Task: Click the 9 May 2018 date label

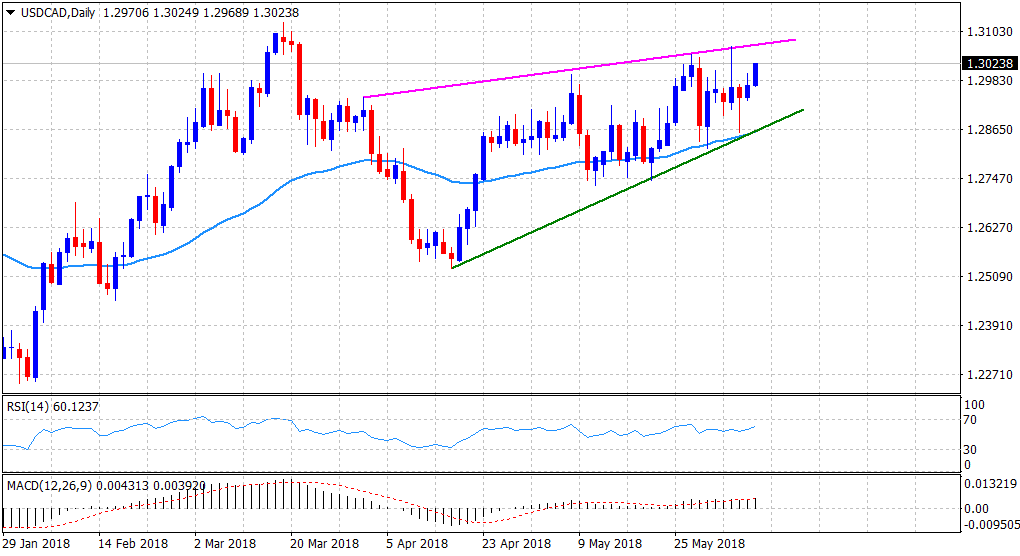Action: tap(609, 544)
